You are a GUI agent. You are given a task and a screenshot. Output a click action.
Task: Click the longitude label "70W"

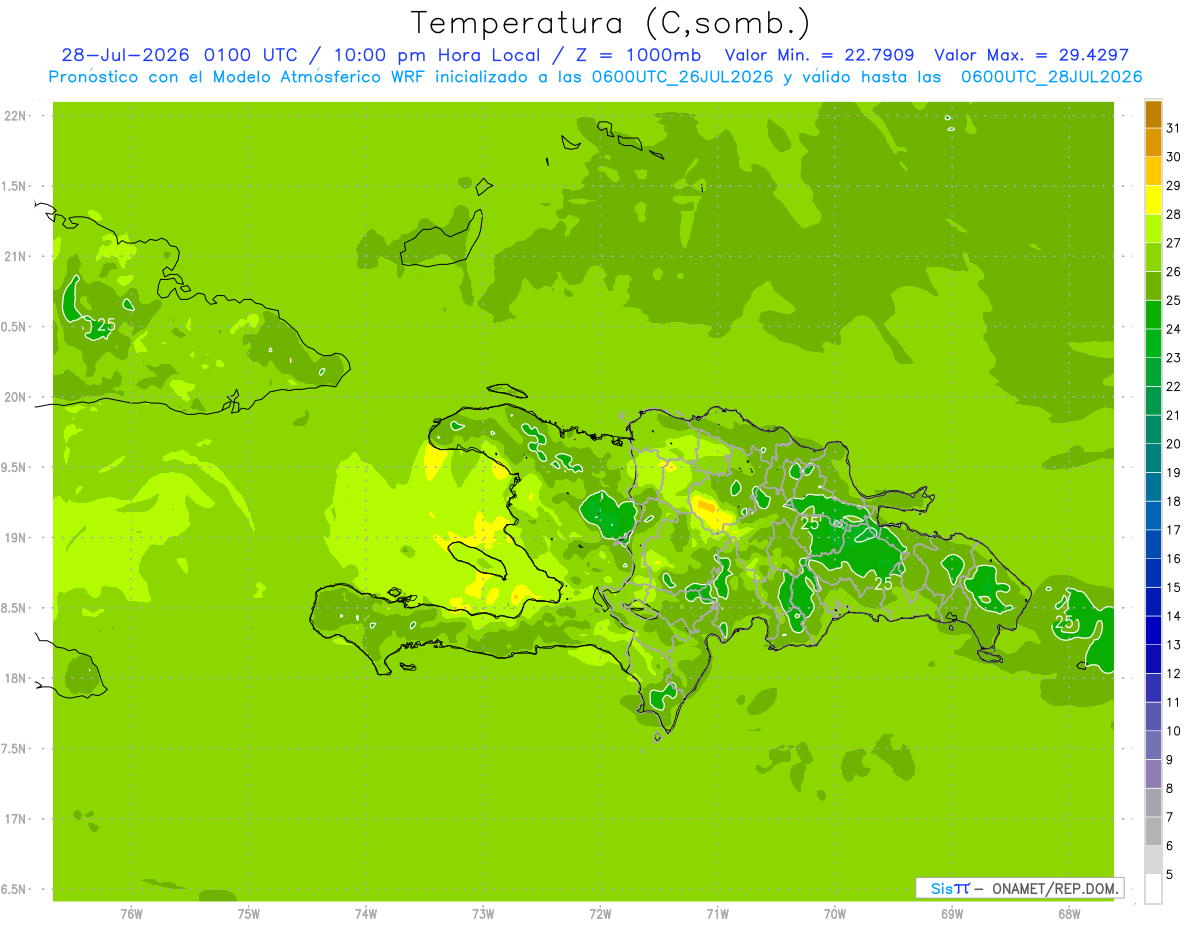pyautogui.click(x=835, y=914)
